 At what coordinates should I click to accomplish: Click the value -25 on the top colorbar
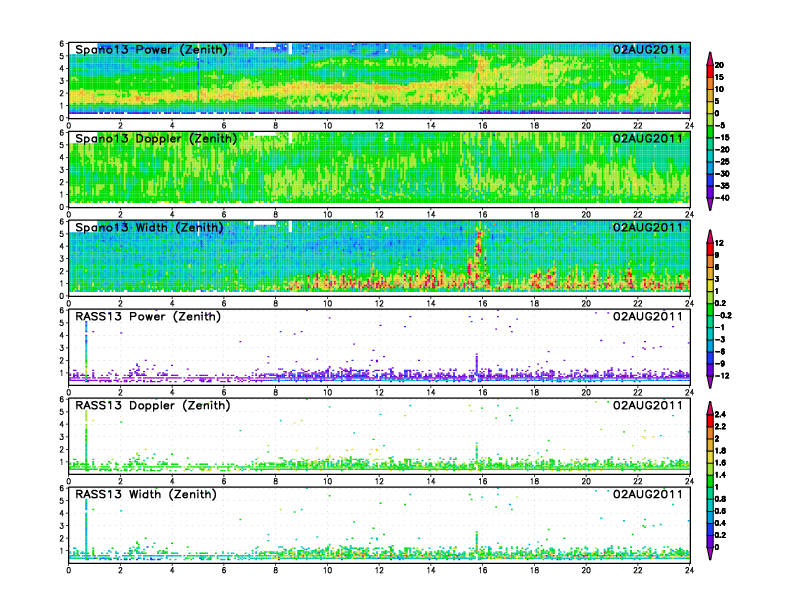[x=722, y=162]
